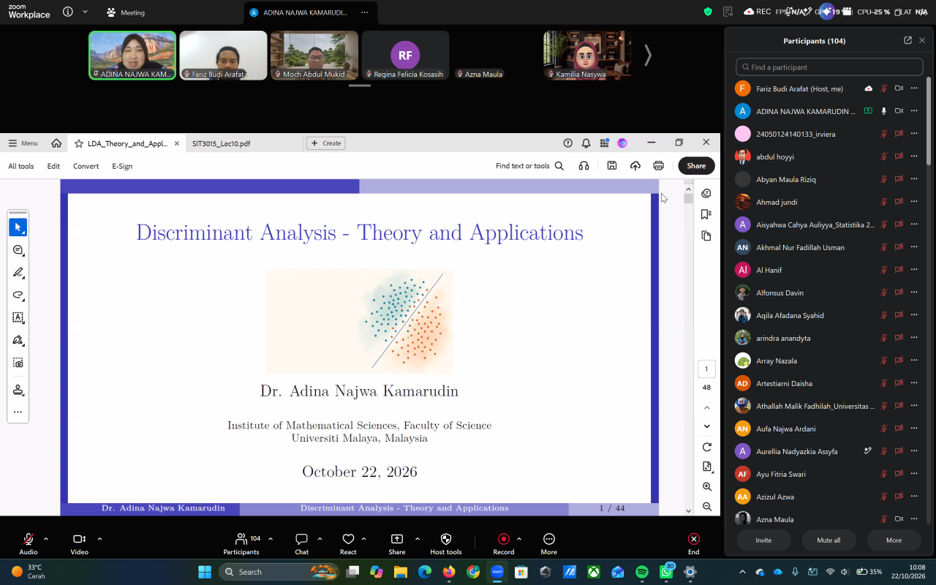Viewport: 936px width, 585px height.
Task: Zoom in on the PDF page
Action: click(707, 487)
